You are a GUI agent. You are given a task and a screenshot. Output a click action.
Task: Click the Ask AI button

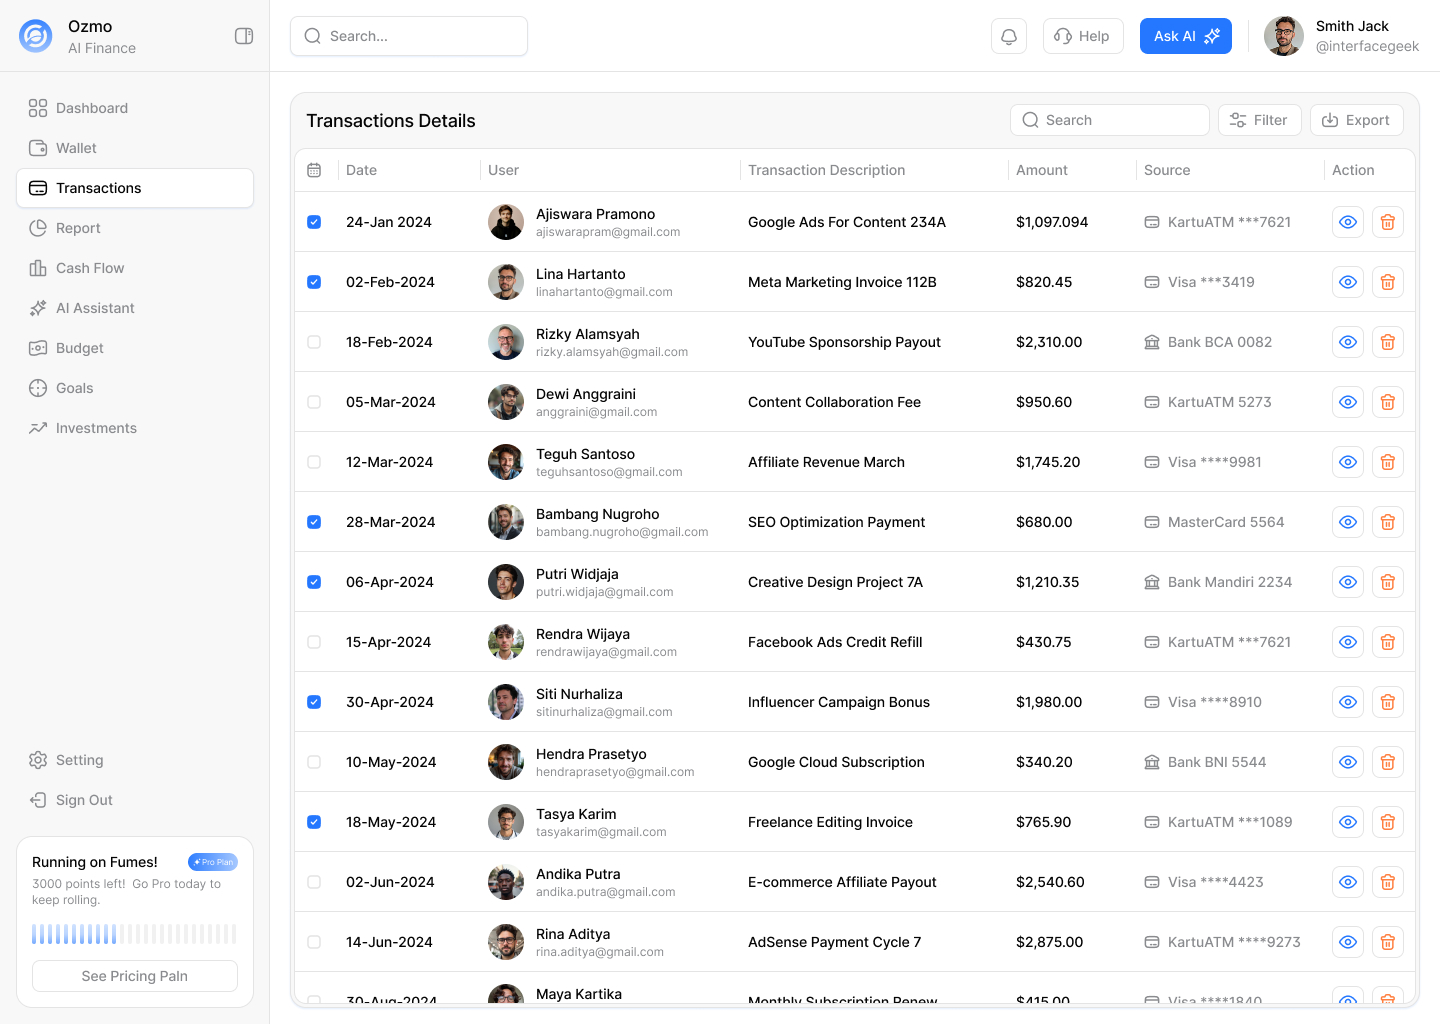click(1185, 36)
